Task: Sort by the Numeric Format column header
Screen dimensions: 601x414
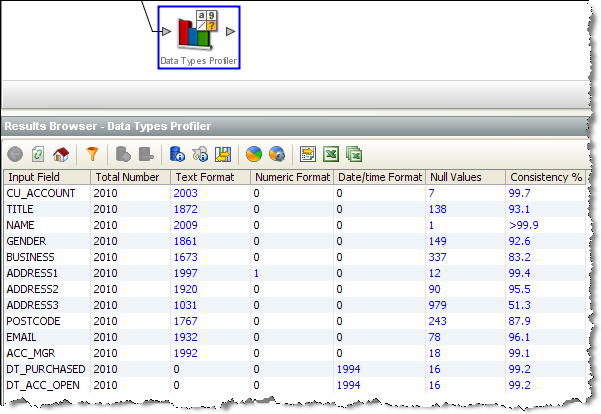Action: (x=292, y=177)
